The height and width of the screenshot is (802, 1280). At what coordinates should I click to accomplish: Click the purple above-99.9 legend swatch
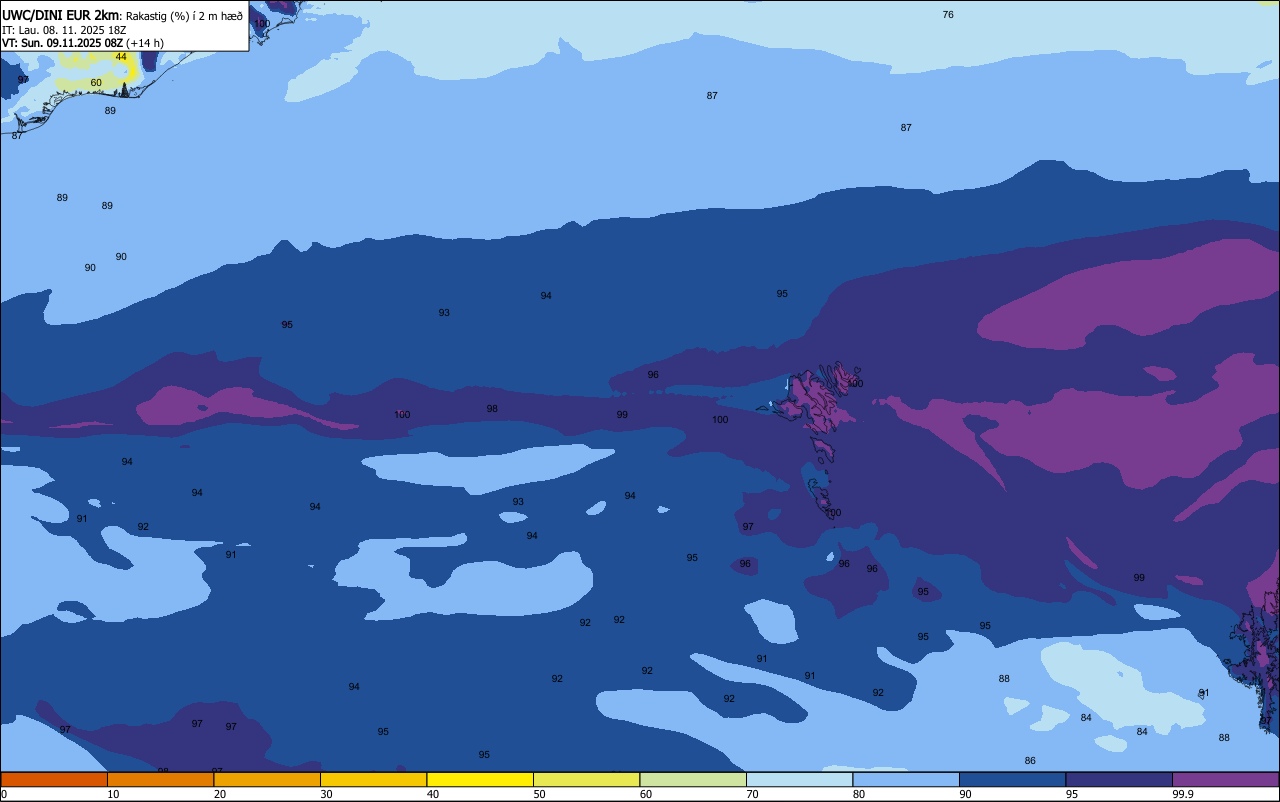(x=1225, y=779)
